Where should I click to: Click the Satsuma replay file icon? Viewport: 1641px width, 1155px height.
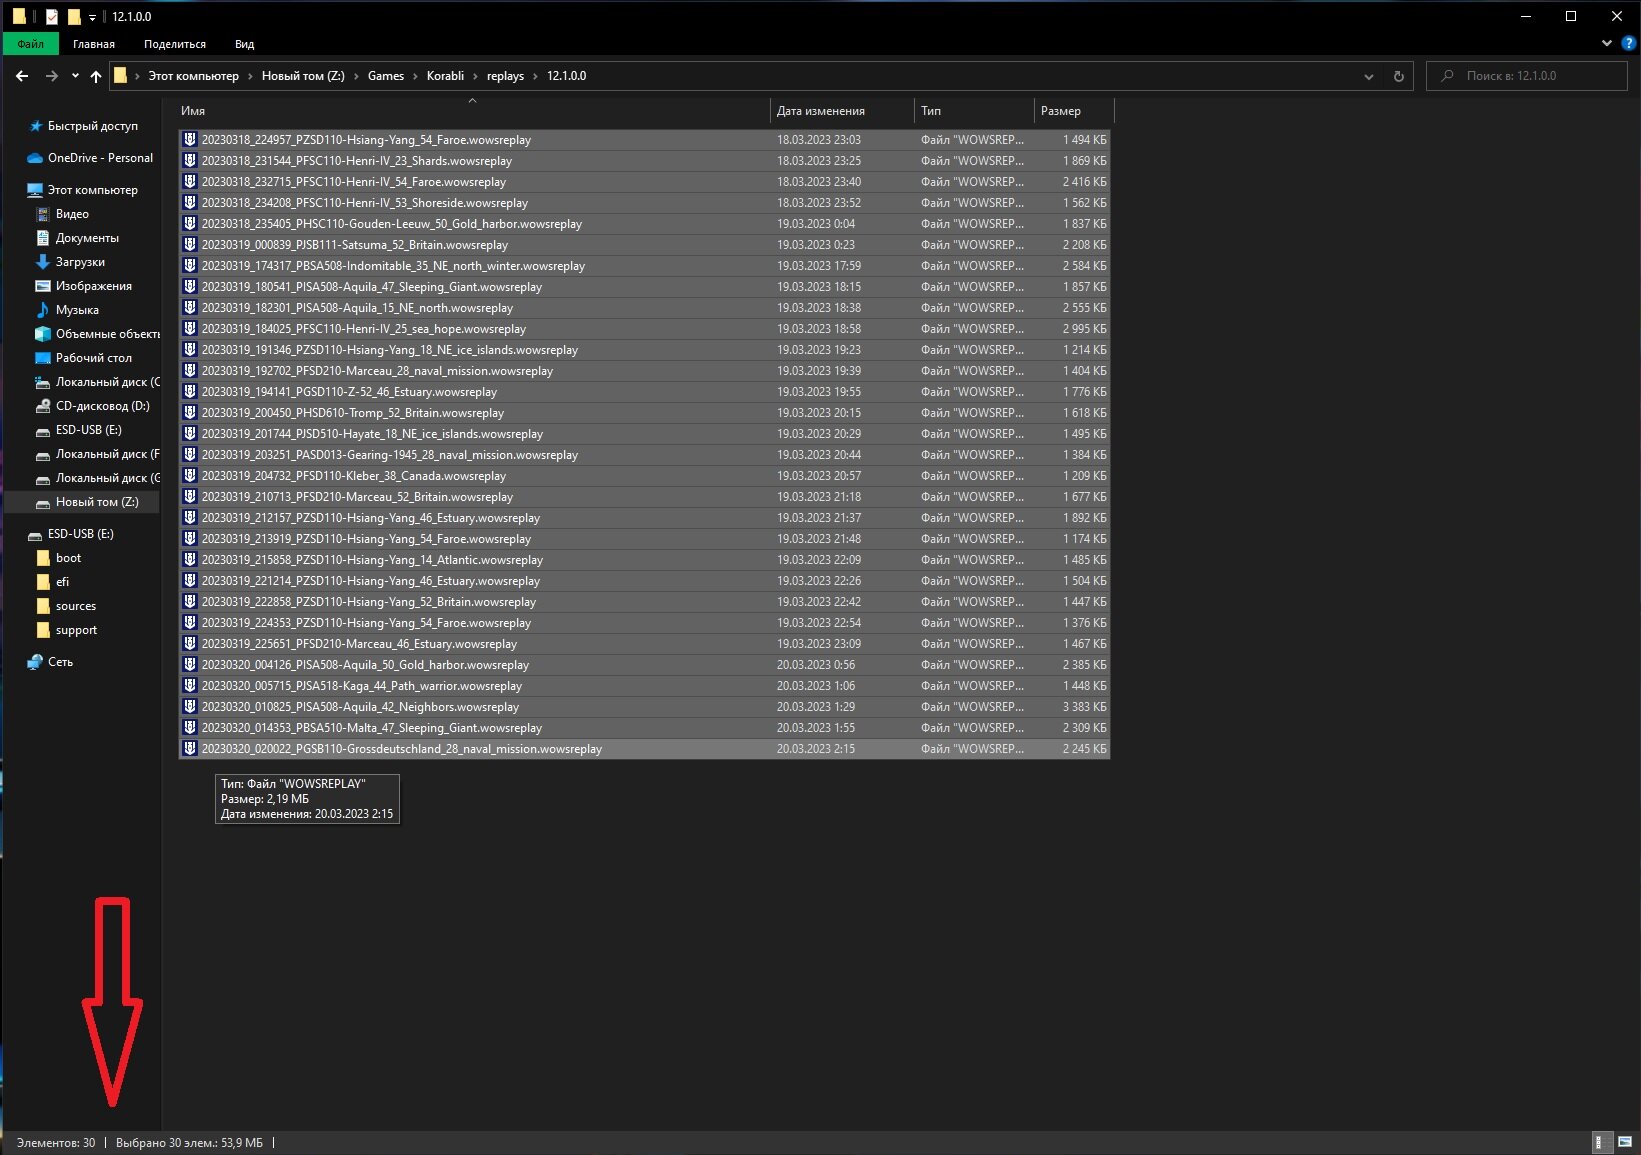189,245
